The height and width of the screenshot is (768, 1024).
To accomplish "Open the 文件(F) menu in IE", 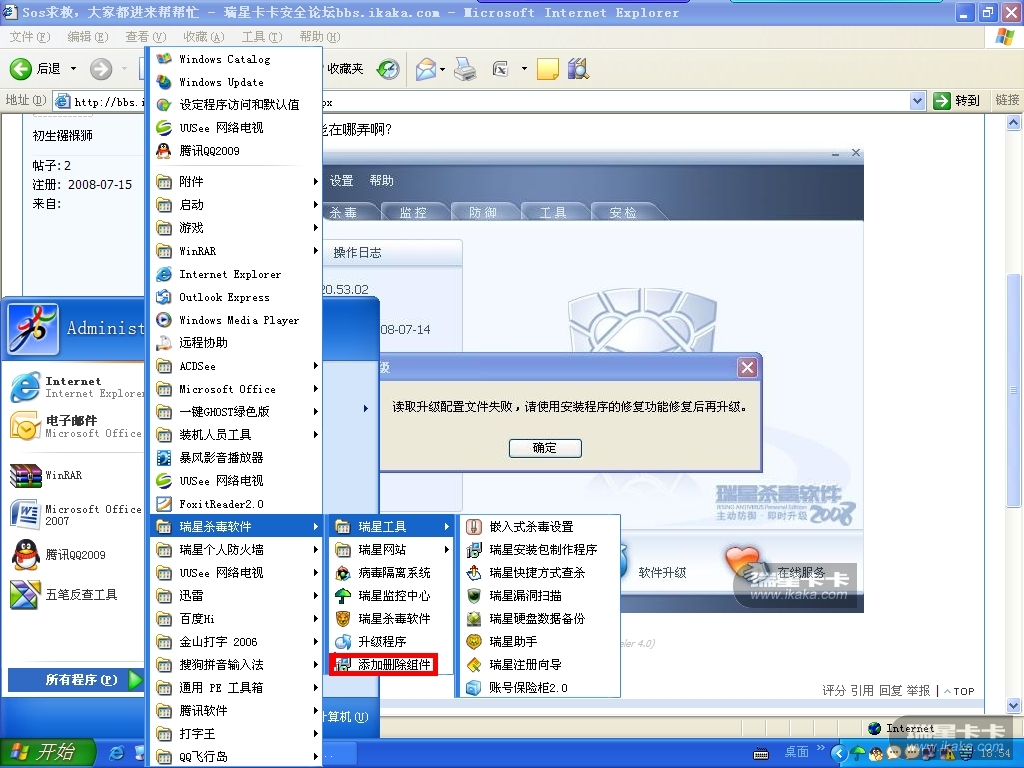I will point(30,37).
